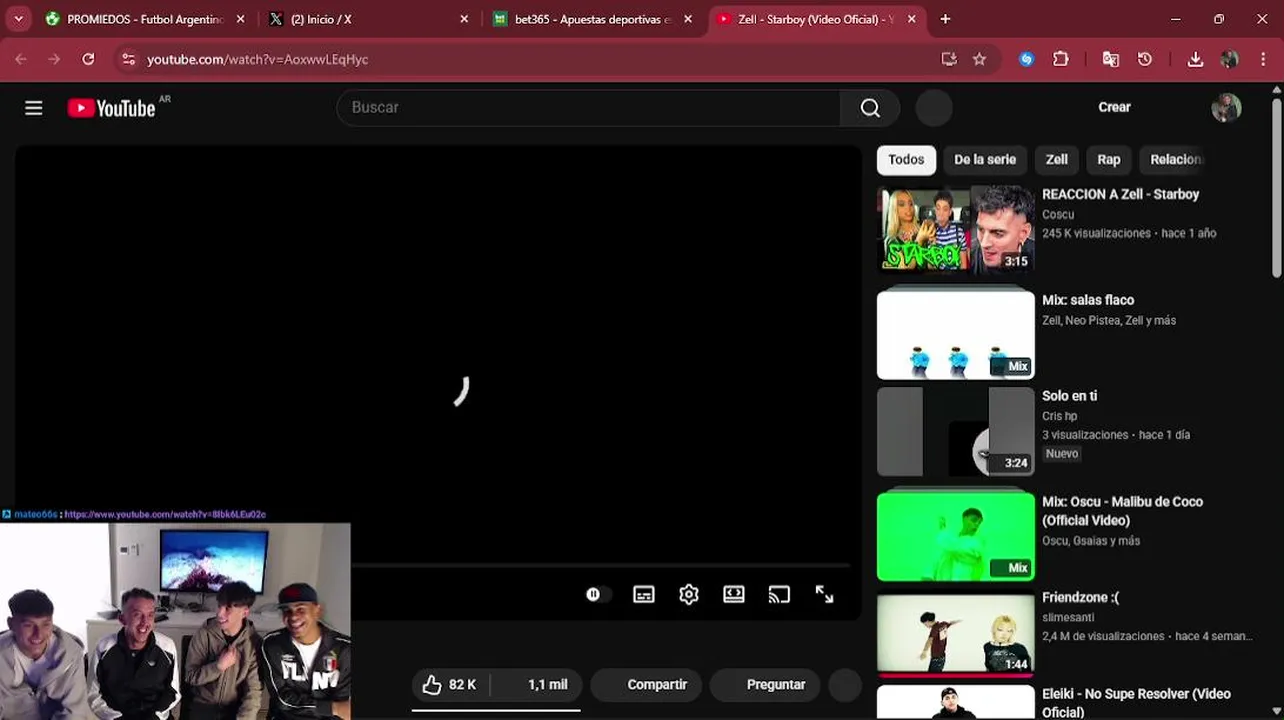Open the account avatar on YouTube
This screenshot has height=720, width=1284.
pyautogui.click(x=1226, y=108)
